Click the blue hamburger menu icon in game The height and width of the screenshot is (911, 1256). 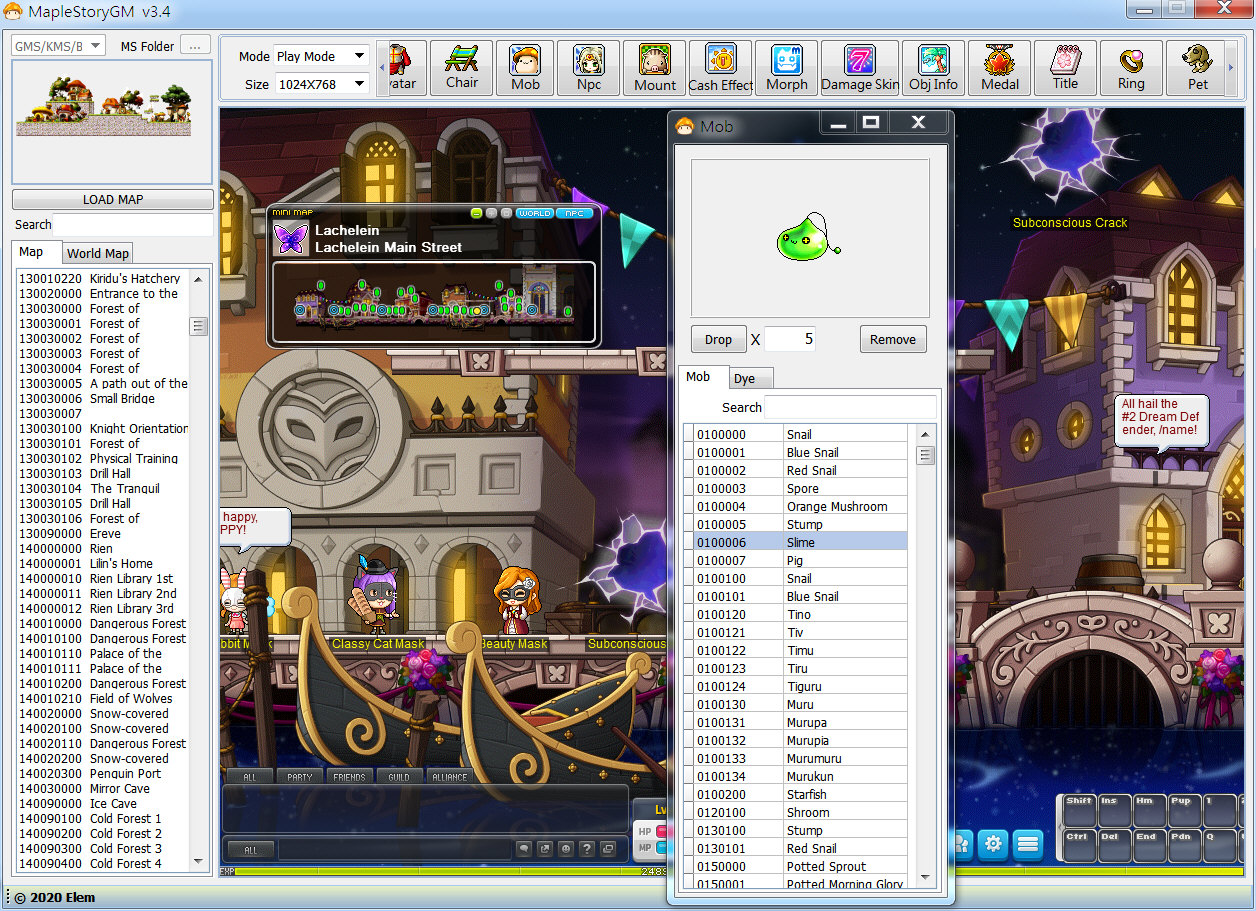[1028, 844]
